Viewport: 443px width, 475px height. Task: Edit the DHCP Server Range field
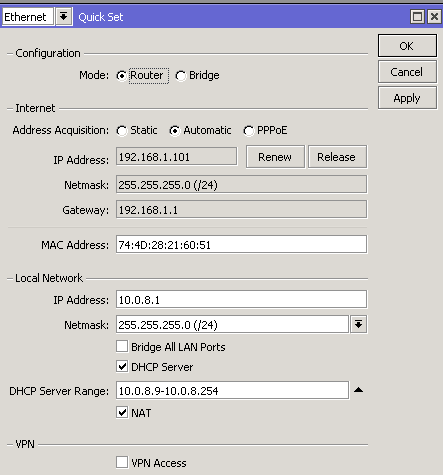232,390
